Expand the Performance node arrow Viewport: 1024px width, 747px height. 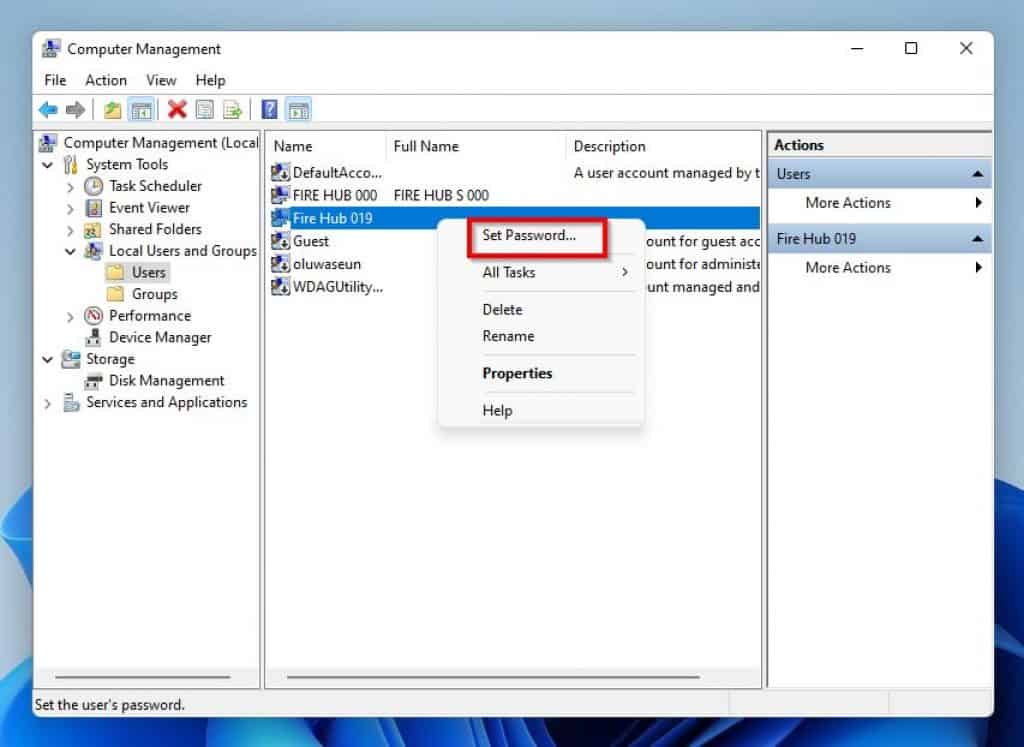coord(70,317)
